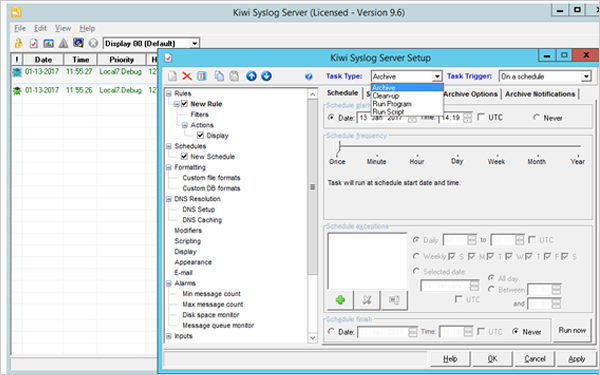Click the padlock icon in main window toolbar
The height and width of the screenshot is (375, 600).
[18, 43]
